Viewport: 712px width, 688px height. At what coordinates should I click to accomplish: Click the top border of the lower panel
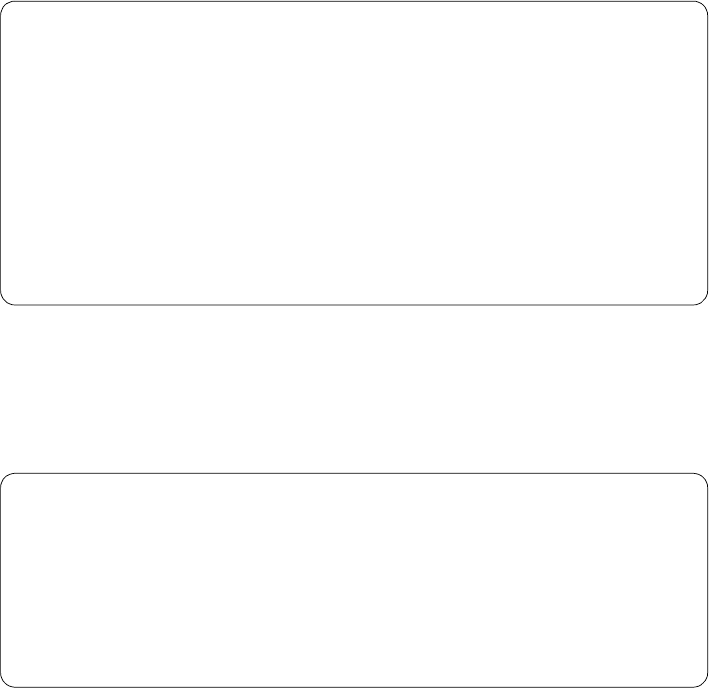tap(354, 474)
